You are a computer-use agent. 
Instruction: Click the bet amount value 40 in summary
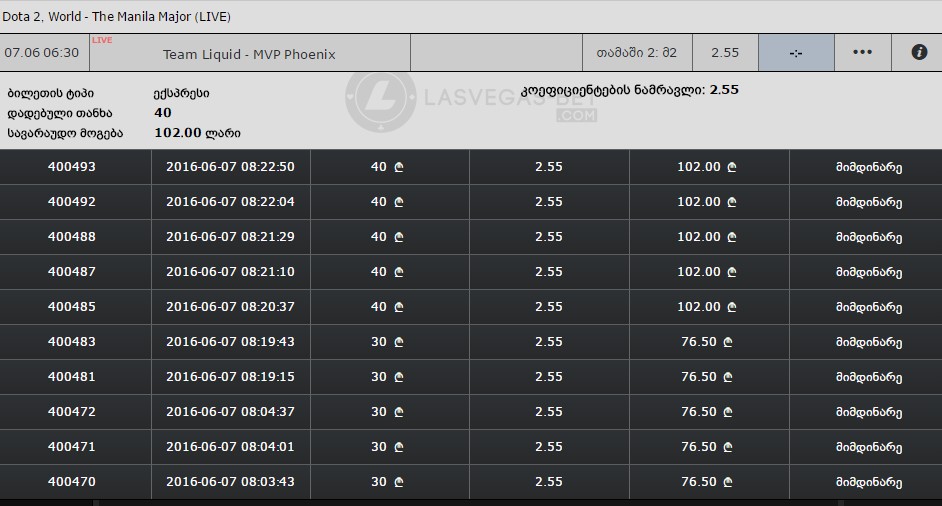(162, 112)
